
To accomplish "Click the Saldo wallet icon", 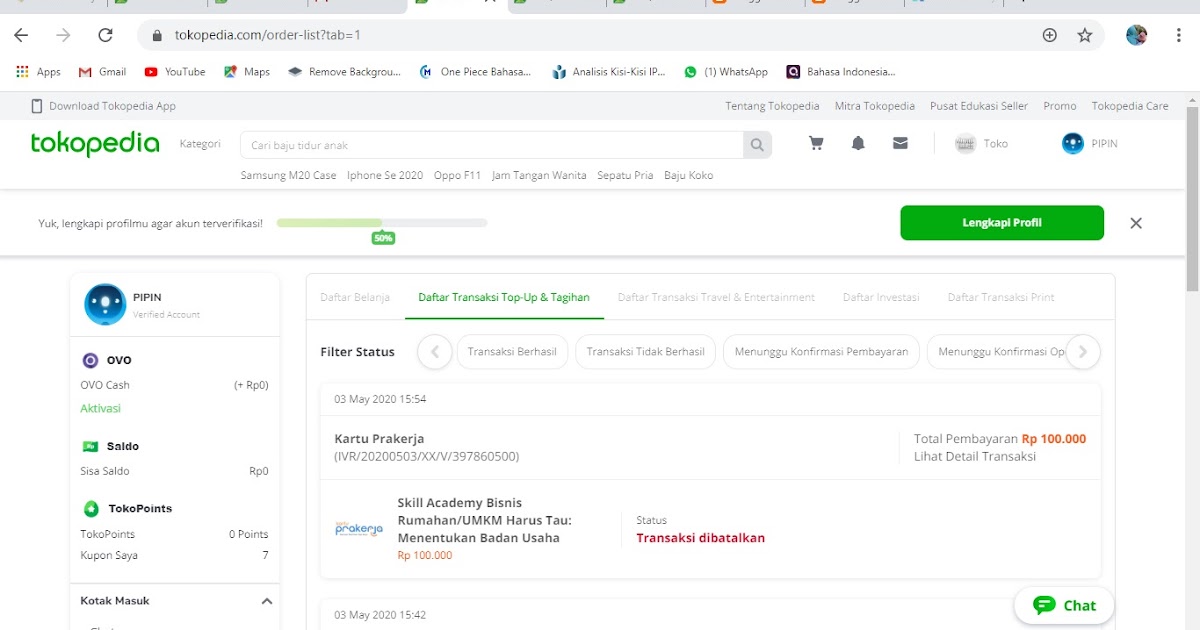I will pos(90,447).
